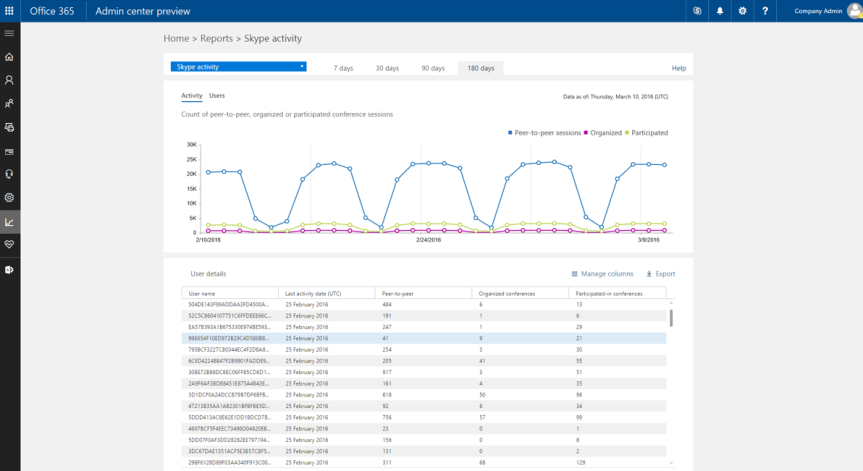This screenshot has height=471, width=863.
Task: Sort by the Peer-to-peer column header
Action: click(x=397, y=293)
